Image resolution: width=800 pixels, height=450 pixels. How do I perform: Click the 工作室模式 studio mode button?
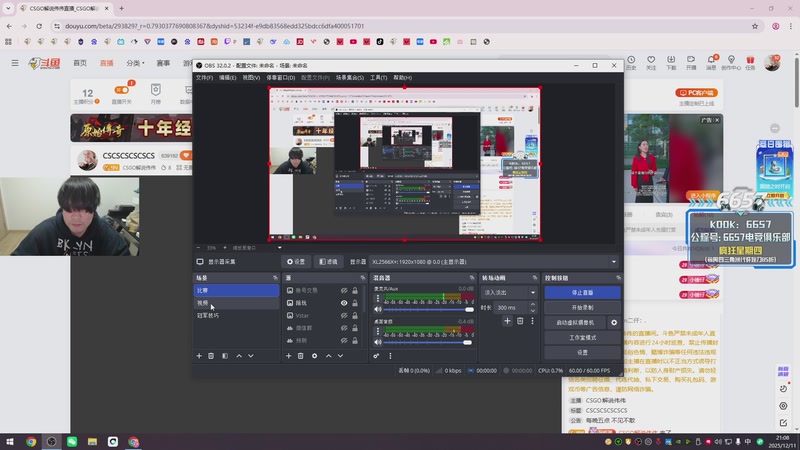tap(582, 337)
